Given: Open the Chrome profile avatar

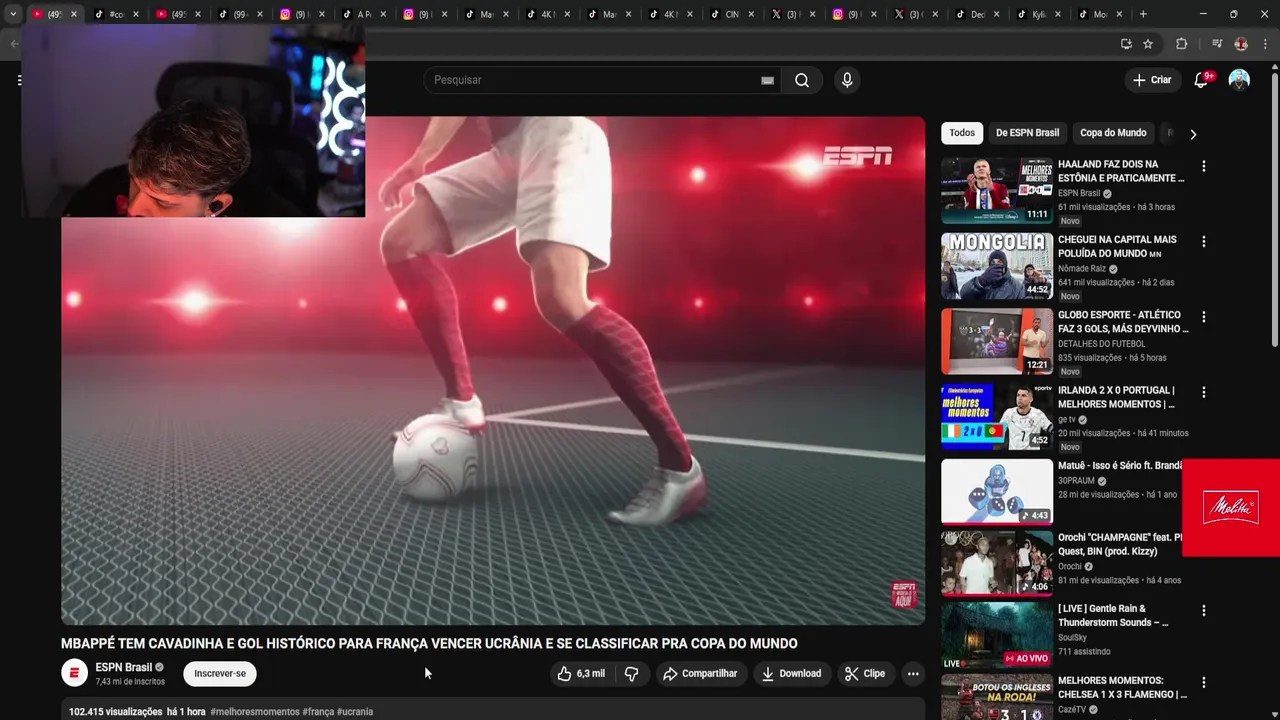Looking at the screenshot, I should tap(1241, 44).
